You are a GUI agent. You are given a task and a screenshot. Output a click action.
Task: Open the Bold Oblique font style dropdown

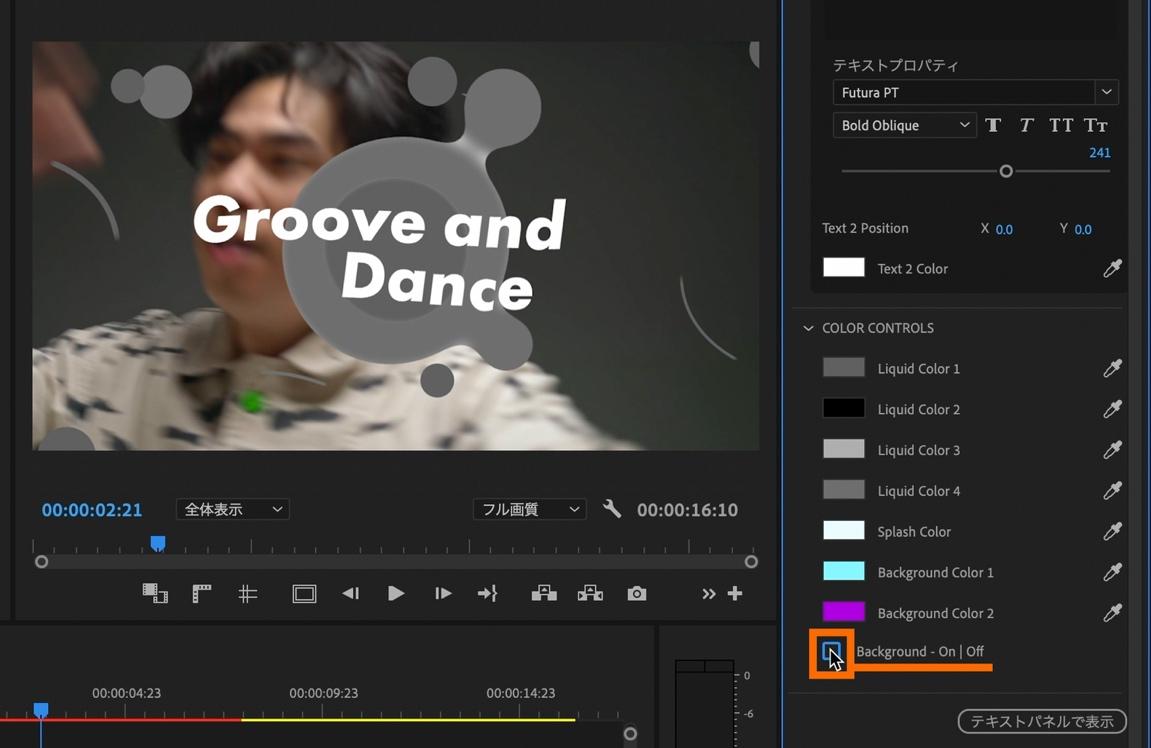904,126
